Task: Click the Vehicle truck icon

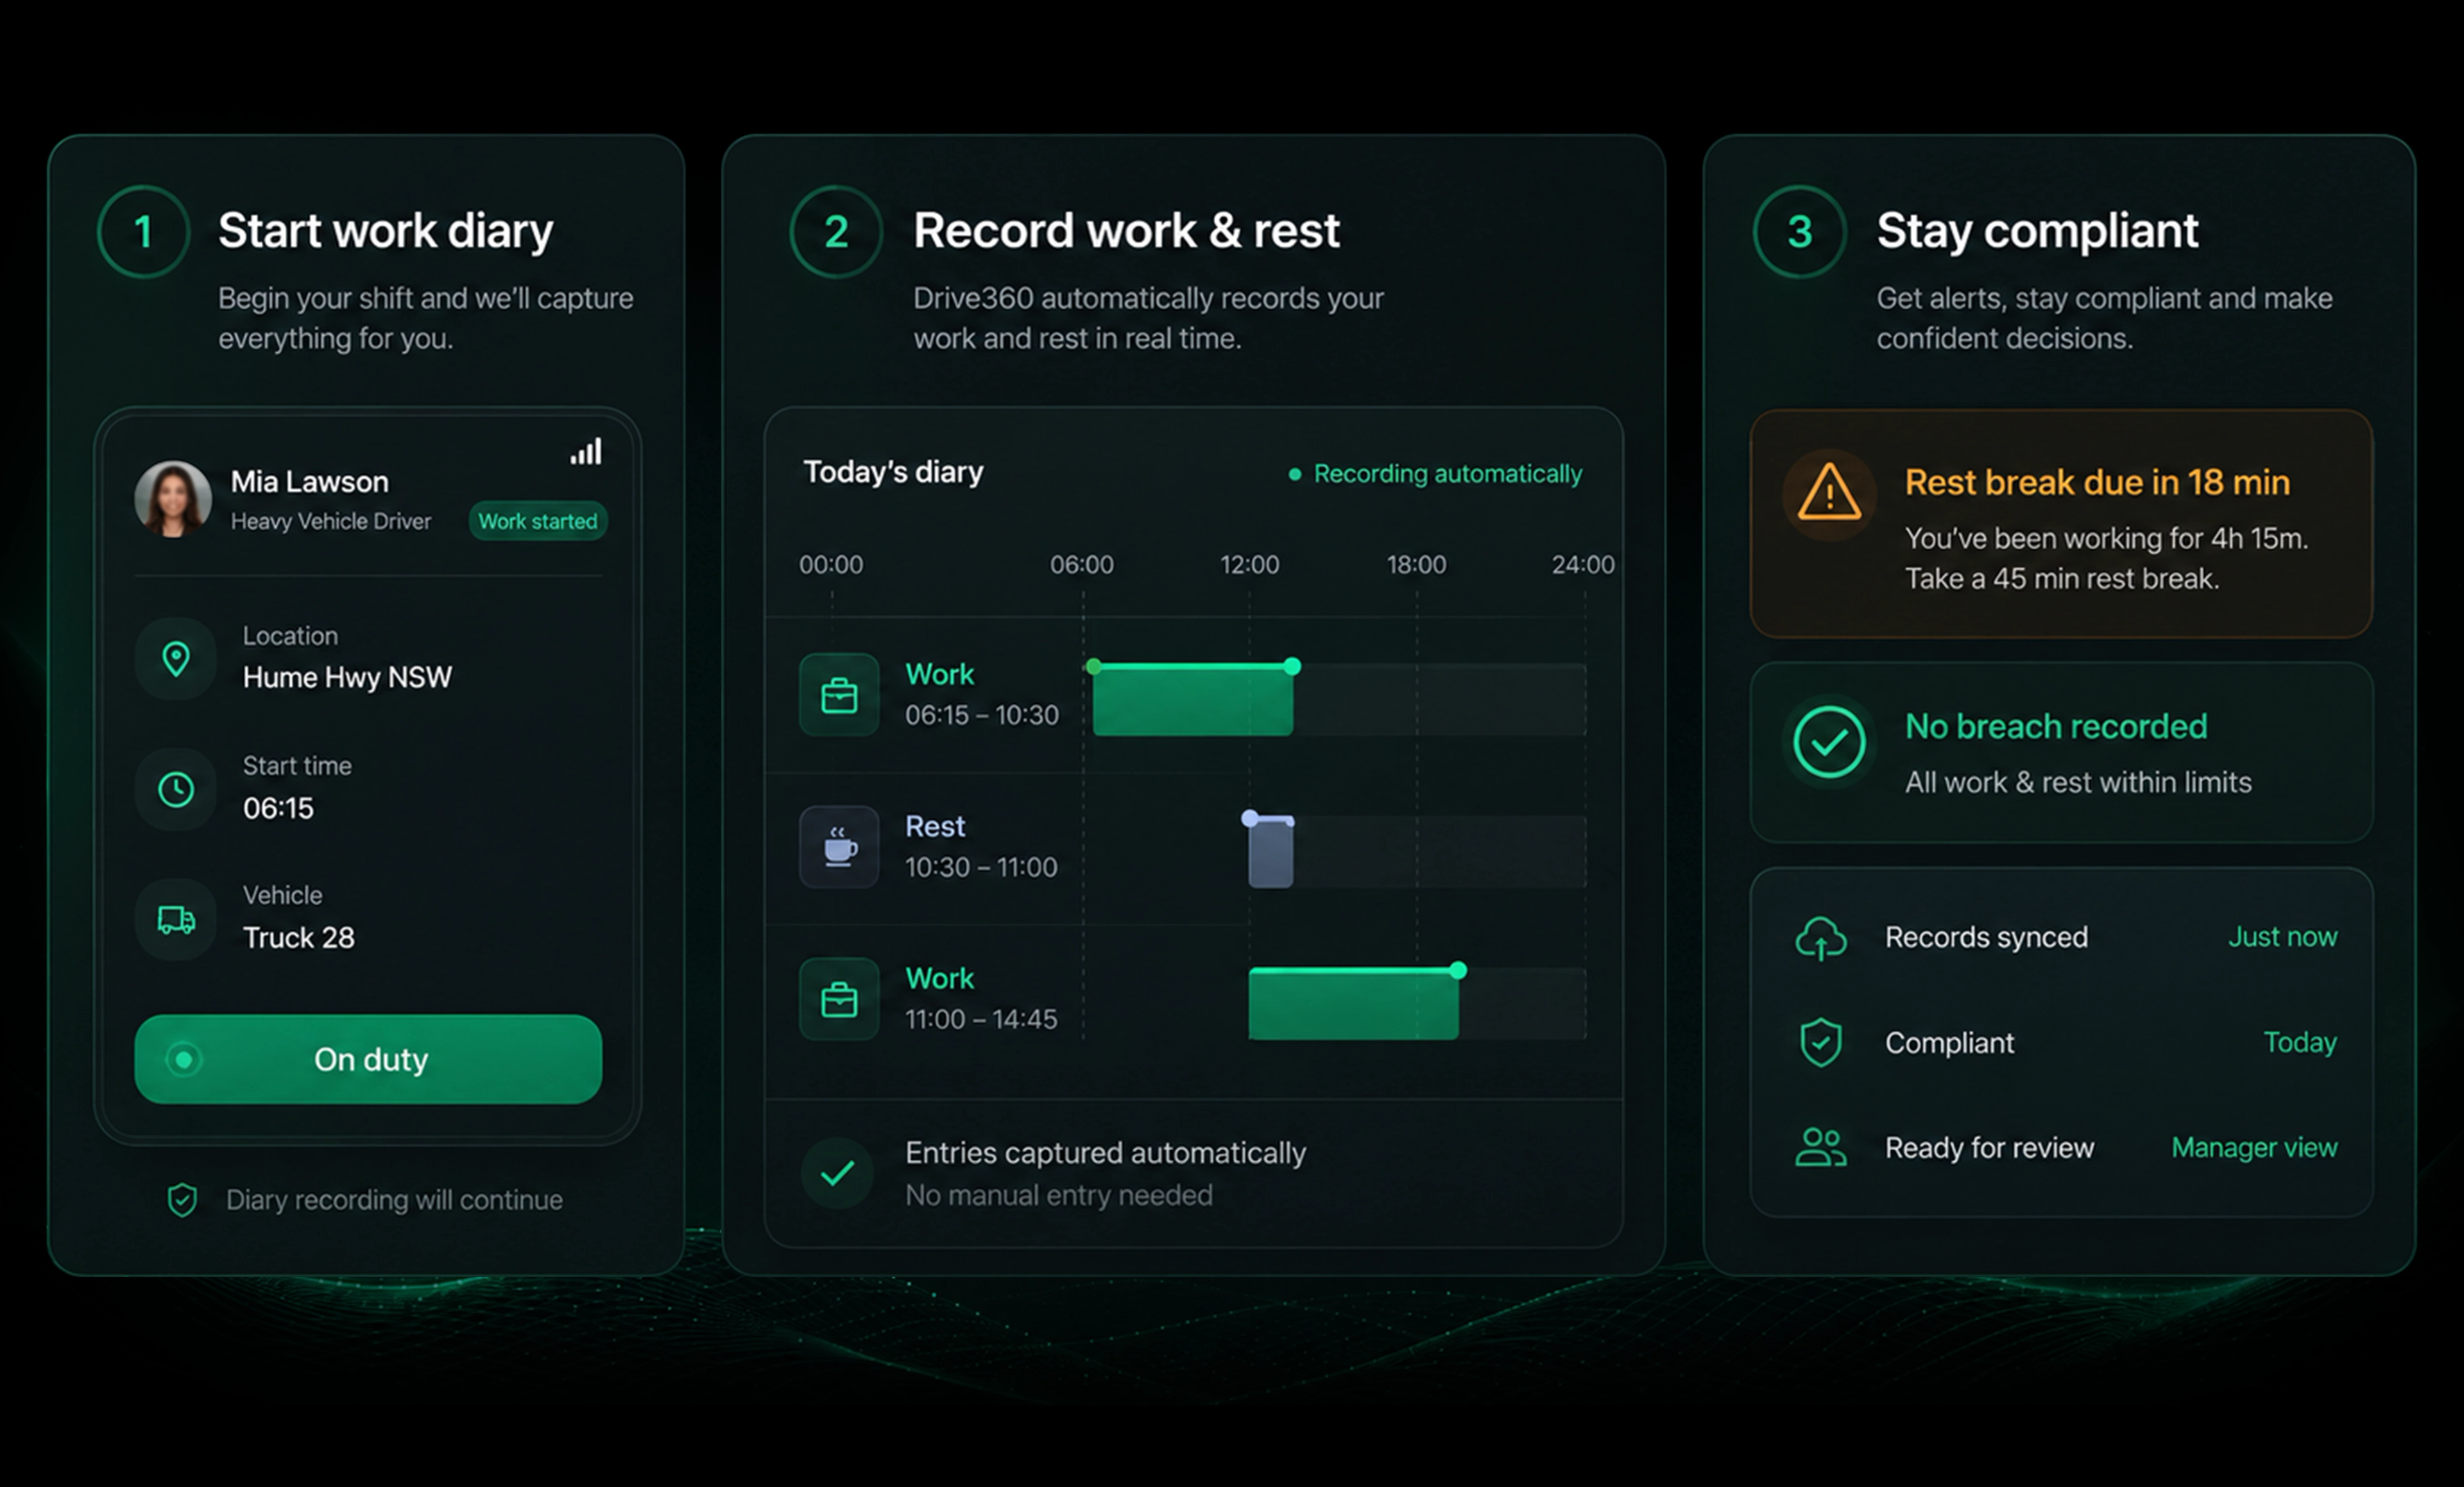Action: (176, 919)
